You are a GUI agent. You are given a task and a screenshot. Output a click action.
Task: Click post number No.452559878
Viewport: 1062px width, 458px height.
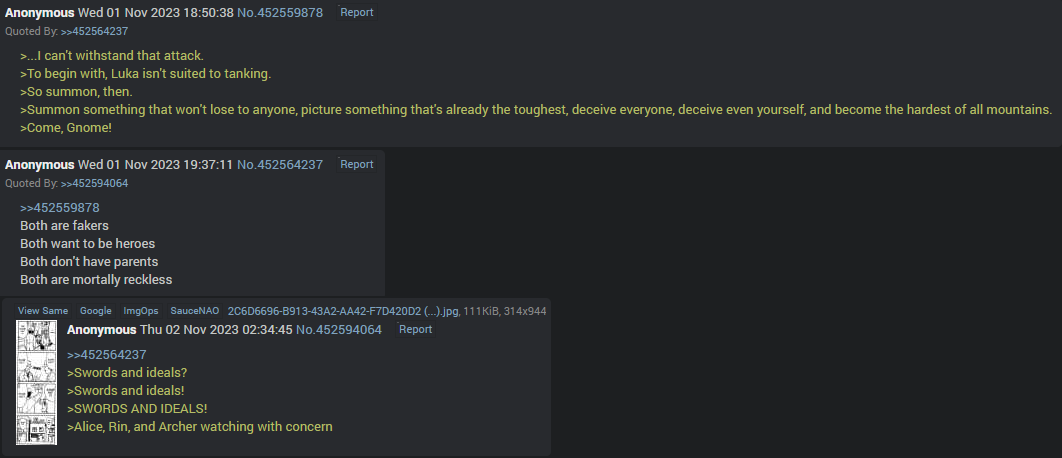(280, 12)
